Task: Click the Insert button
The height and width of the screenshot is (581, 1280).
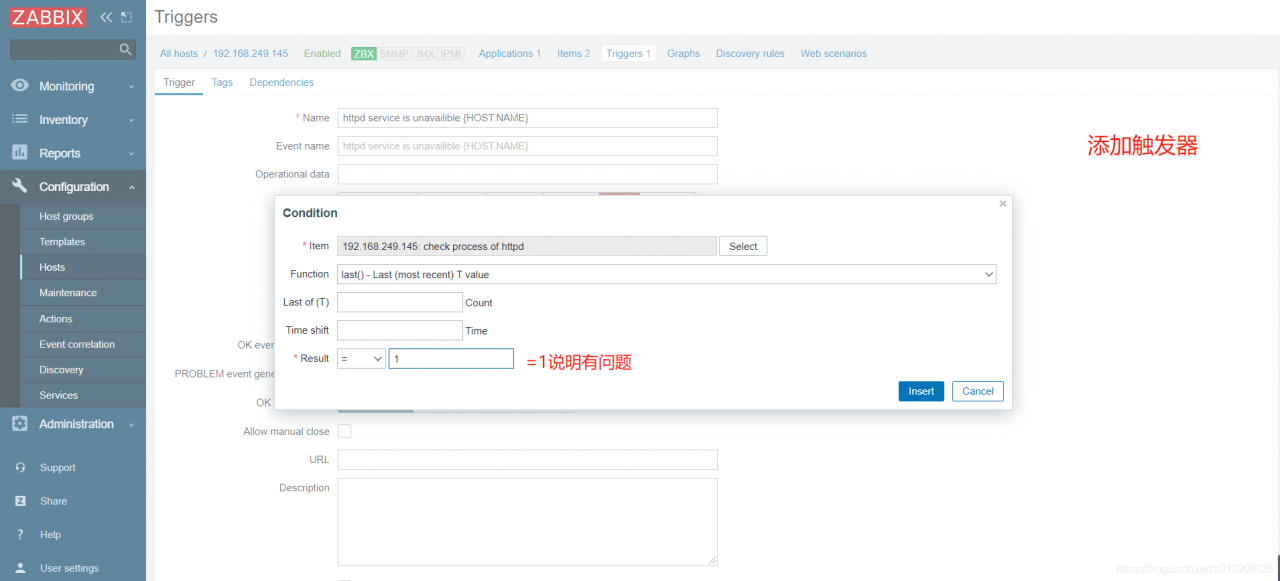Action: pyautogui.click(x=921, y=391)
